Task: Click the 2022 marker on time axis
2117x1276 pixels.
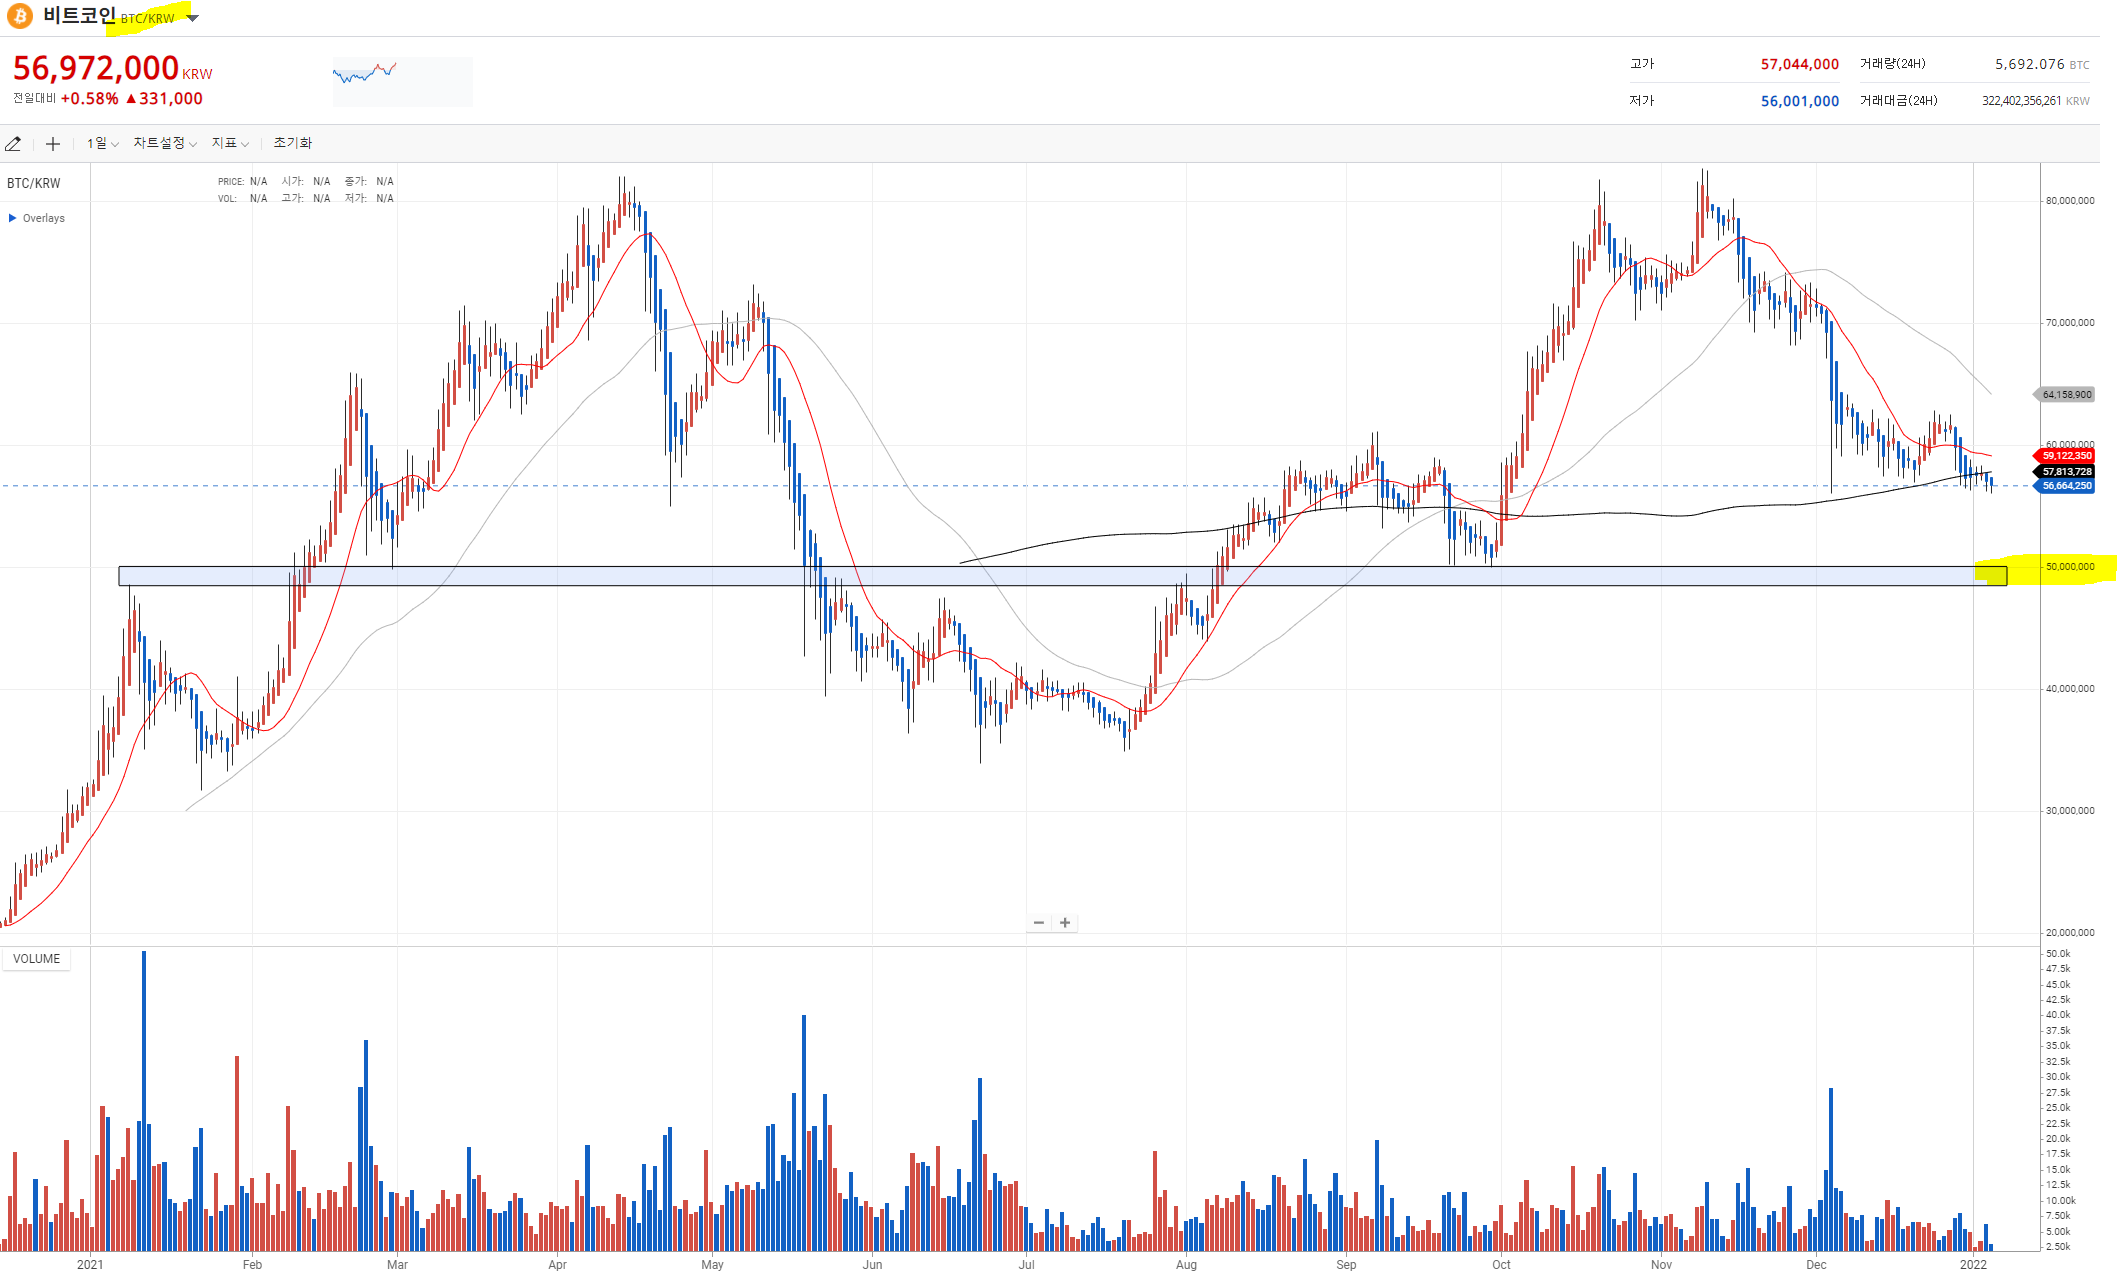Action: 1973,1264
